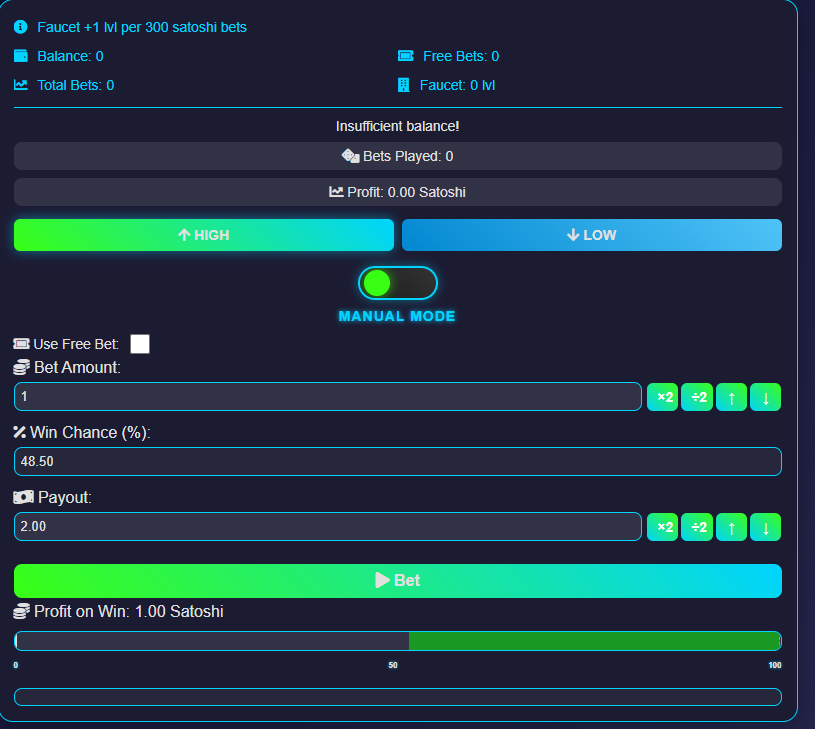Click the Payout input field
The width and height of the screenshot is (815, 729).
click(x=328, y=526)
